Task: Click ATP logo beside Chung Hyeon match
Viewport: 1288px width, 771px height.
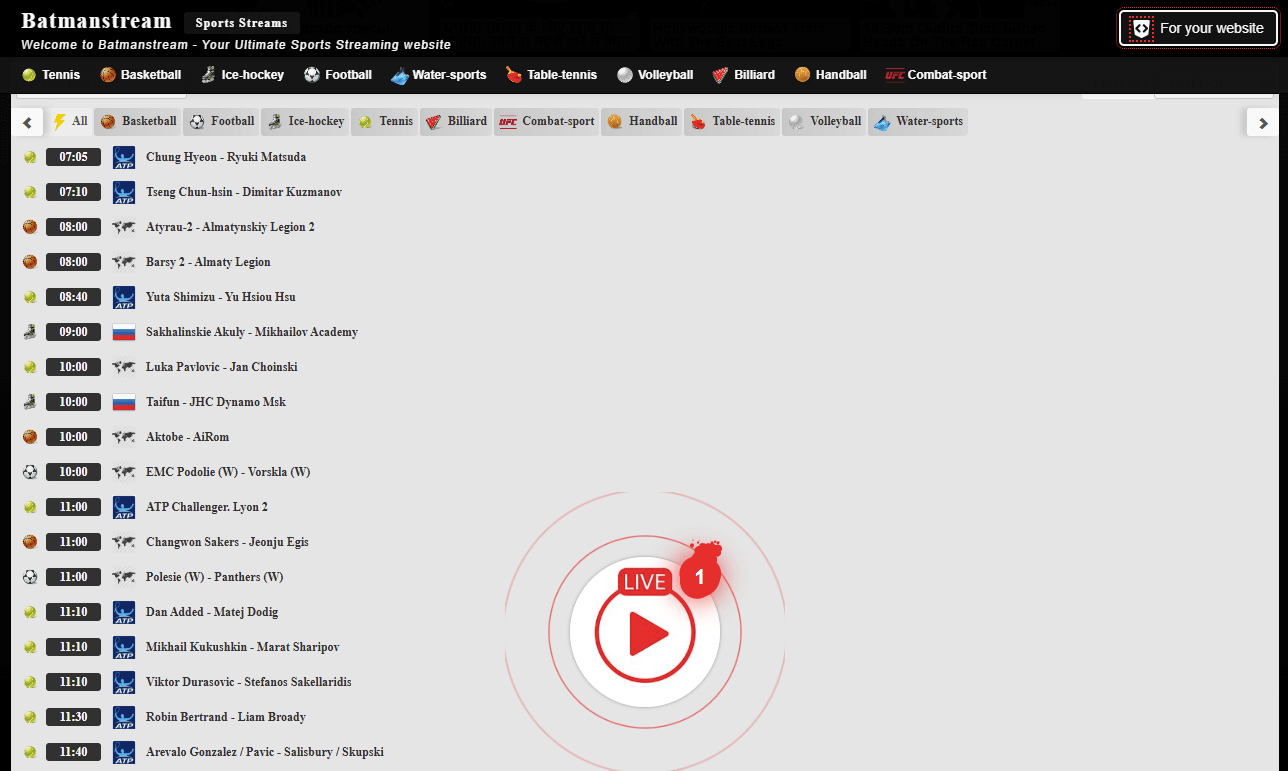Action: tap(124, 157)
